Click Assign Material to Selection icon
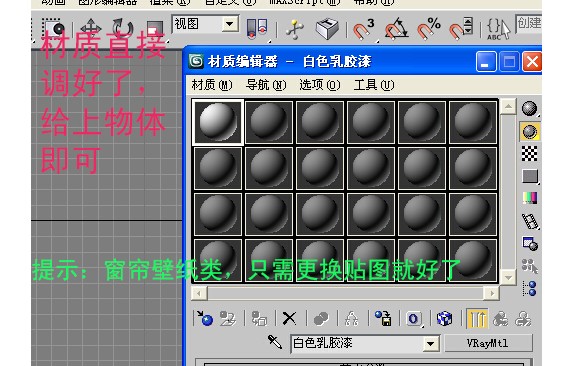 point(259,319)
